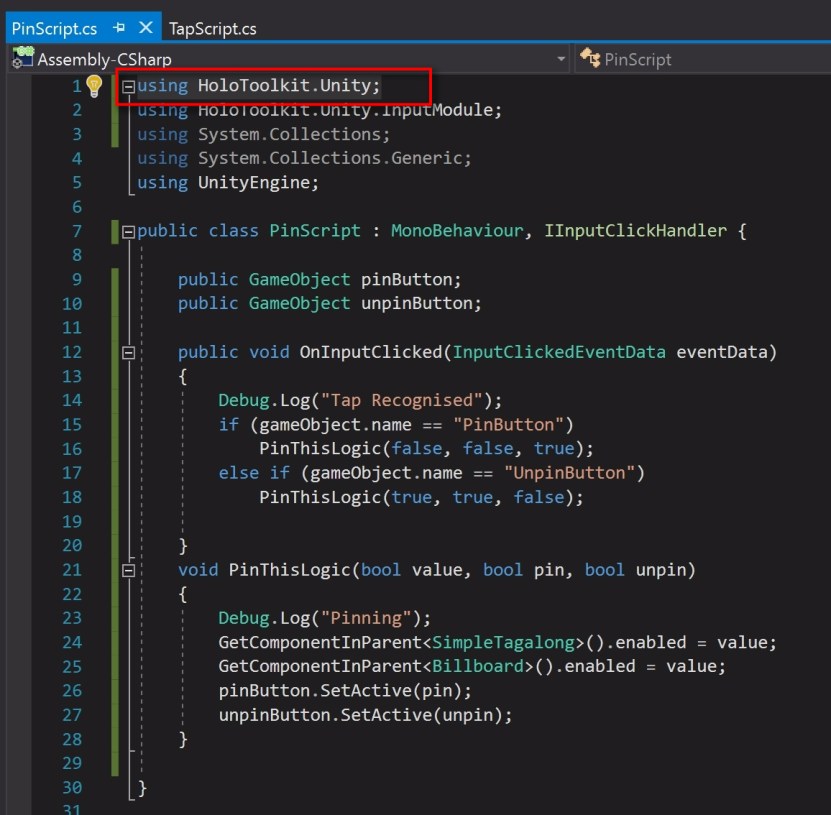Click the "UnpinButton" string literal

click(569, 473)
